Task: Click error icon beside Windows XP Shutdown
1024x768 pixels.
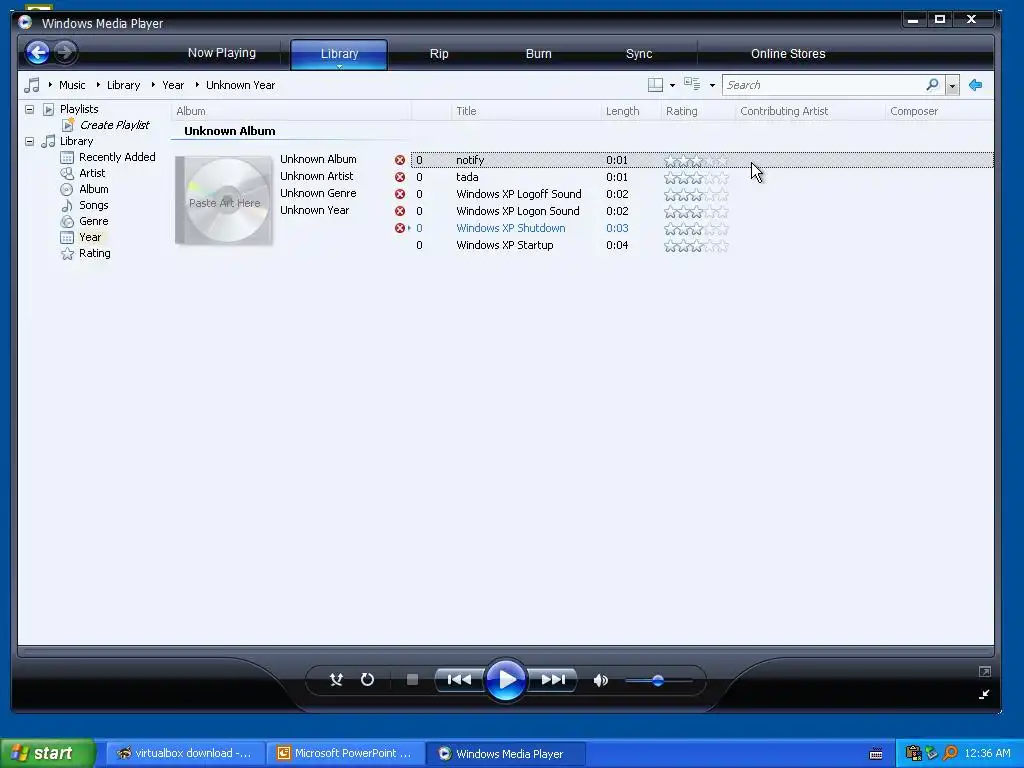Action: 400,228
